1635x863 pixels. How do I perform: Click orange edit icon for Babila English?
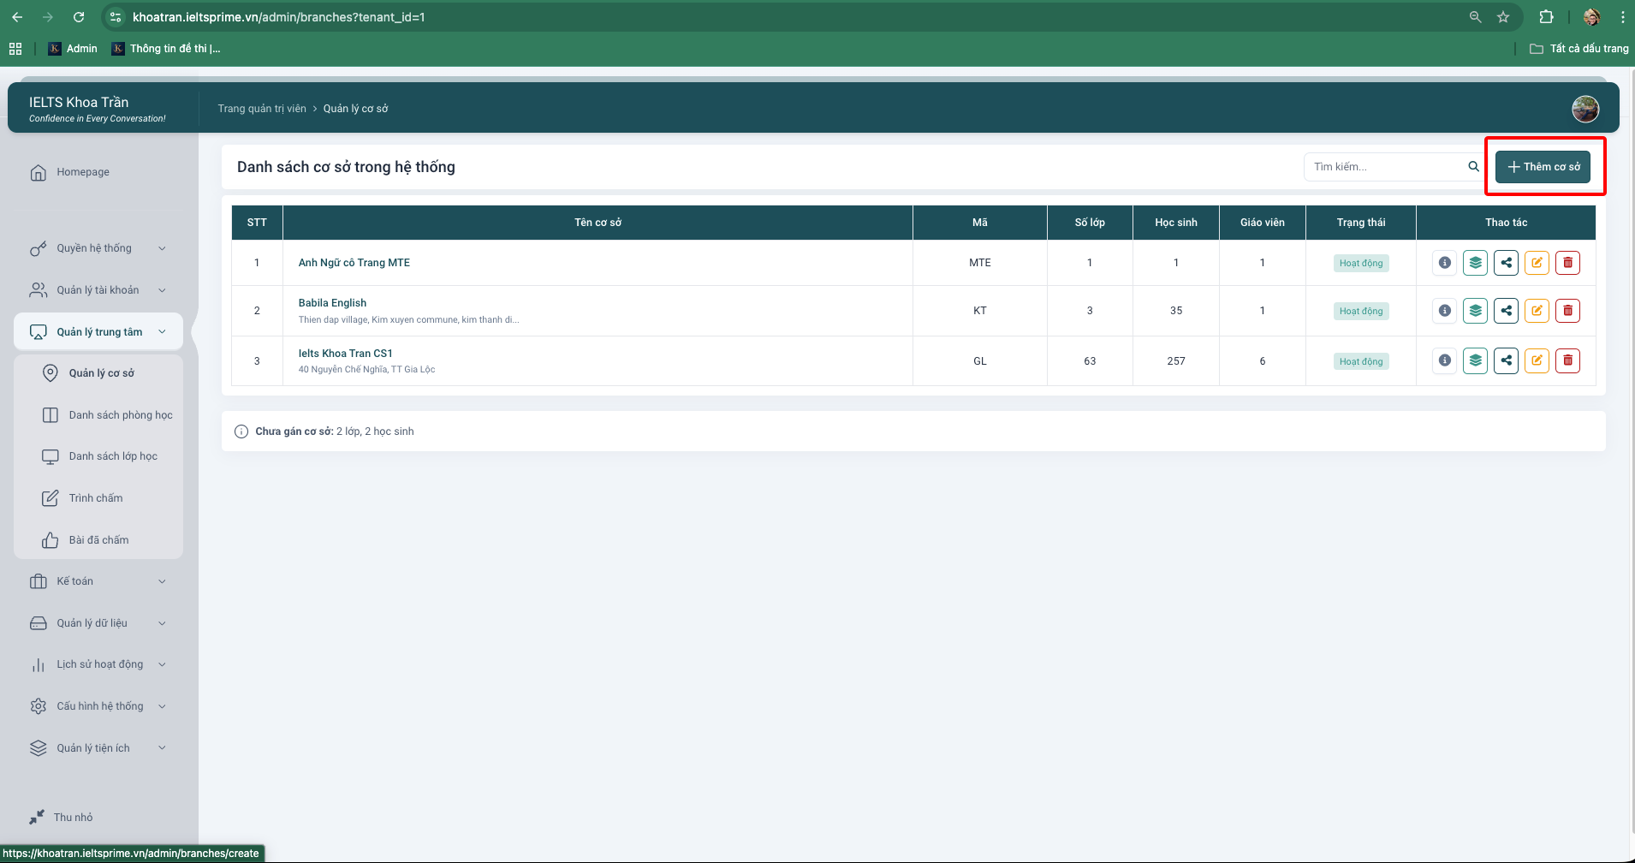coord(1537,311)
